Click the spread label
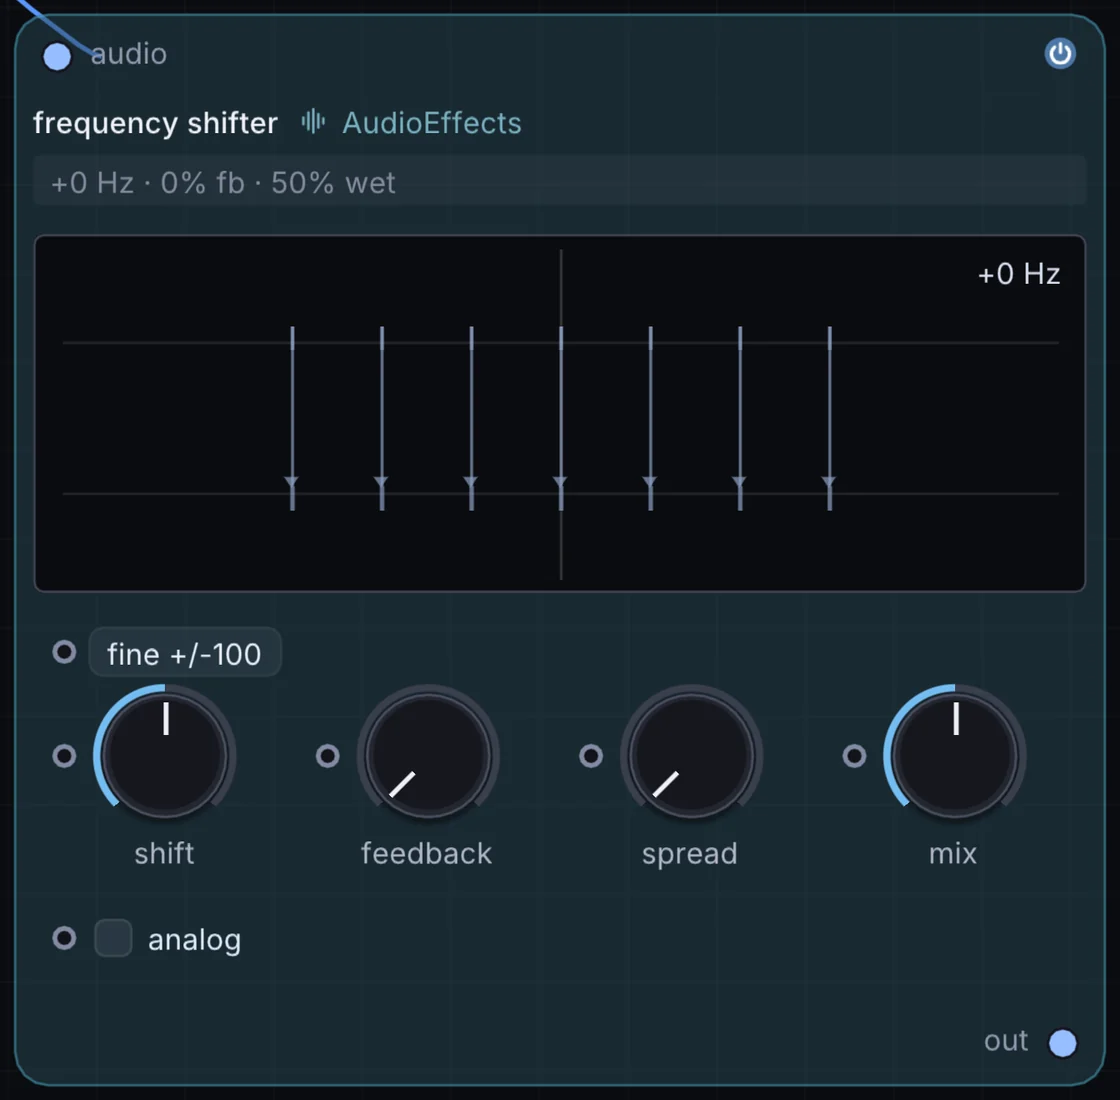The height and width of the screenshot is (1100, 1120). pos(690,855)
